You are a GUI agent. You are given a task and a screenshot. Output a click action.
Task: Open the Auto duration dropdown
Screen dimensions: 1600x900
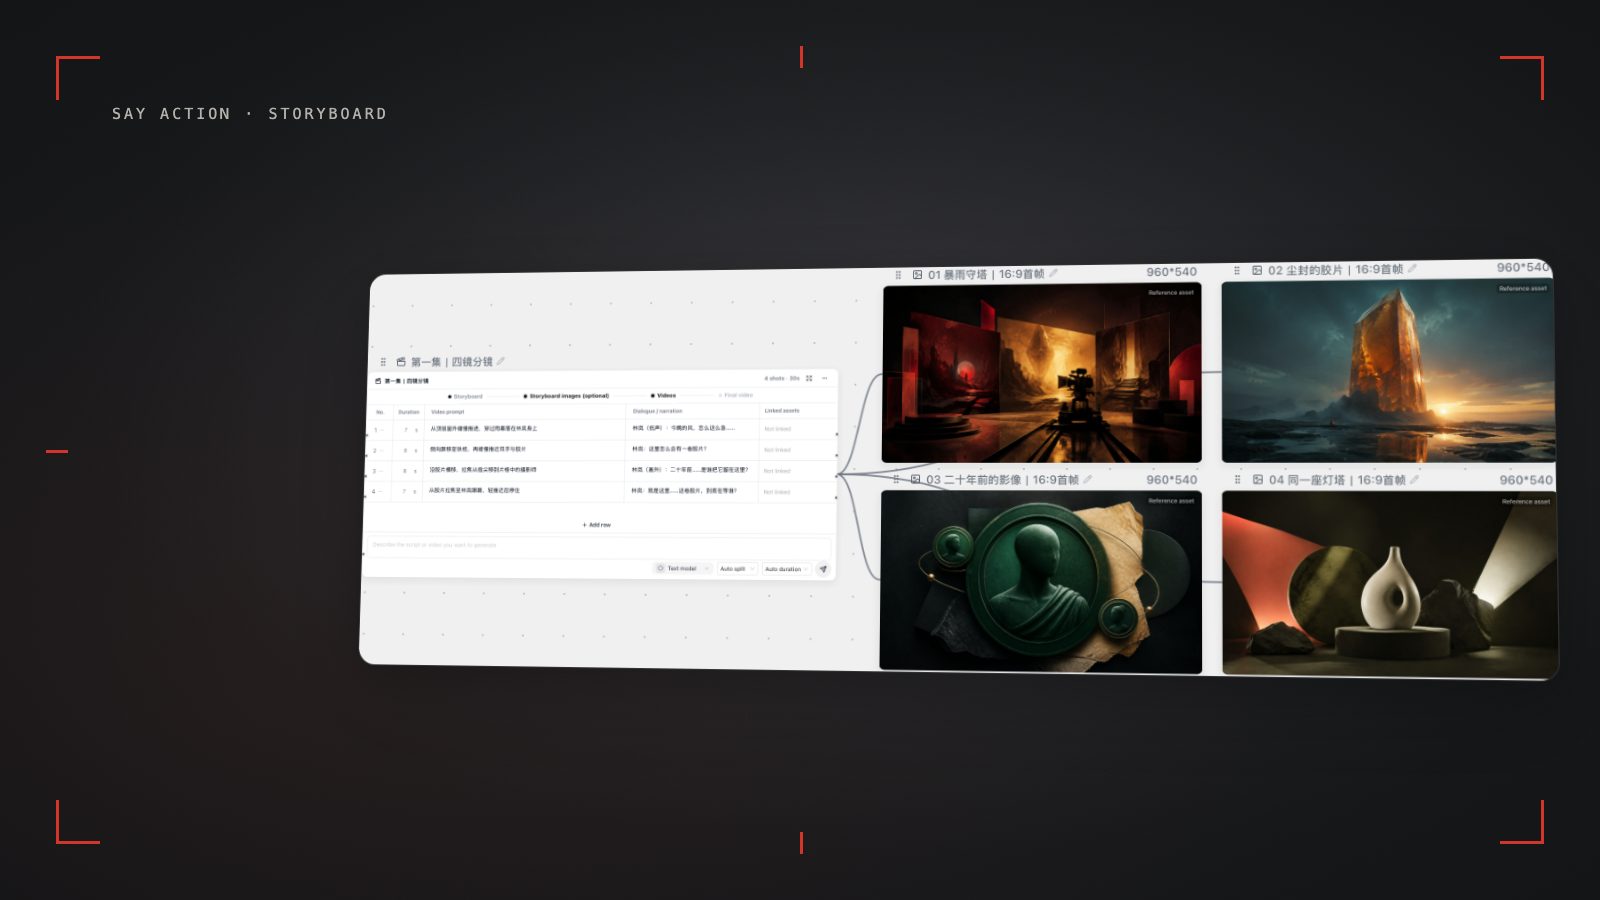point(787,569)
